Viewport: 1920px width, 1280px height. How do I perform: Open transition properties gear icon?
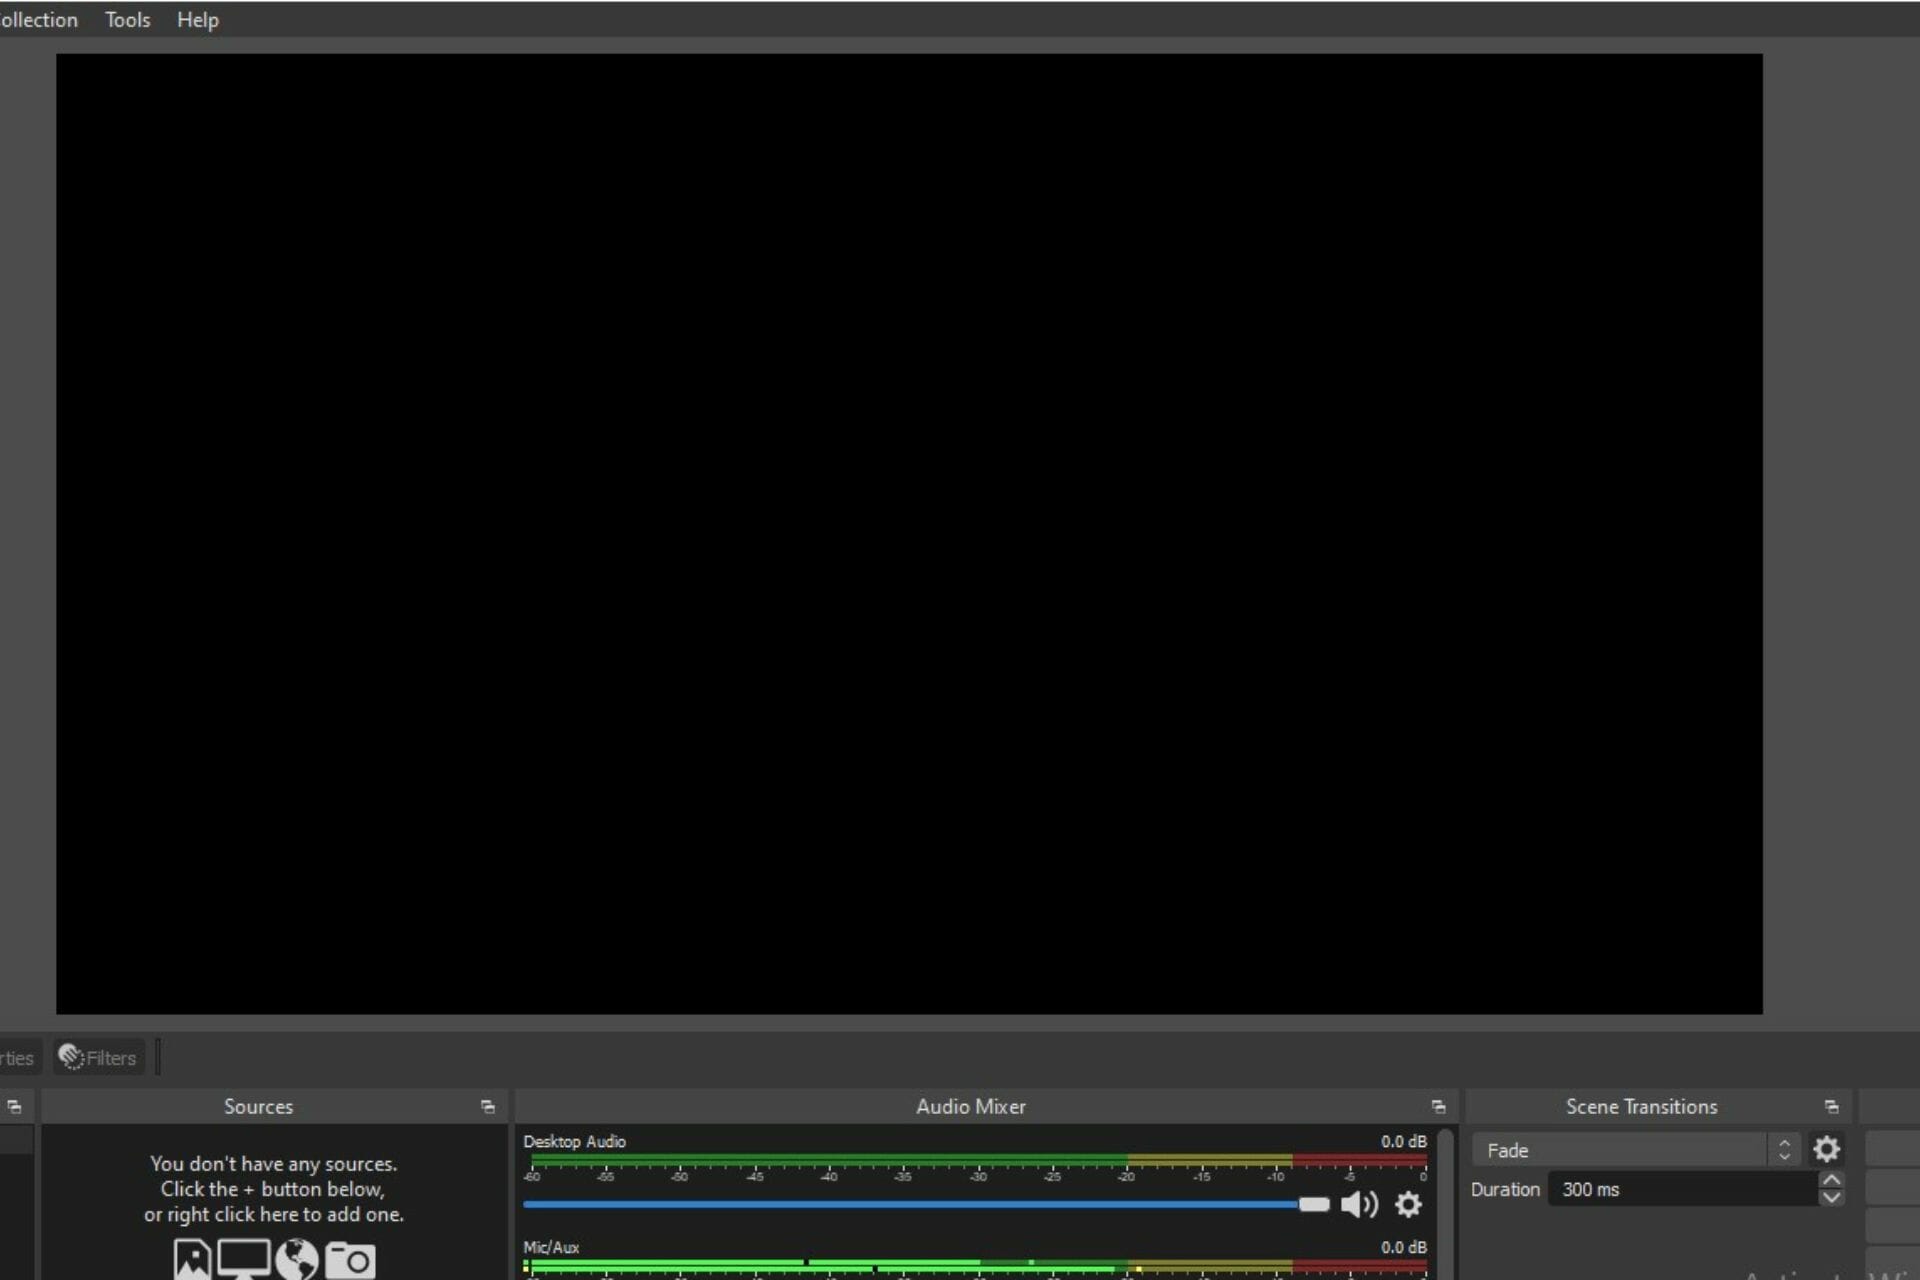point(1826,1149)
